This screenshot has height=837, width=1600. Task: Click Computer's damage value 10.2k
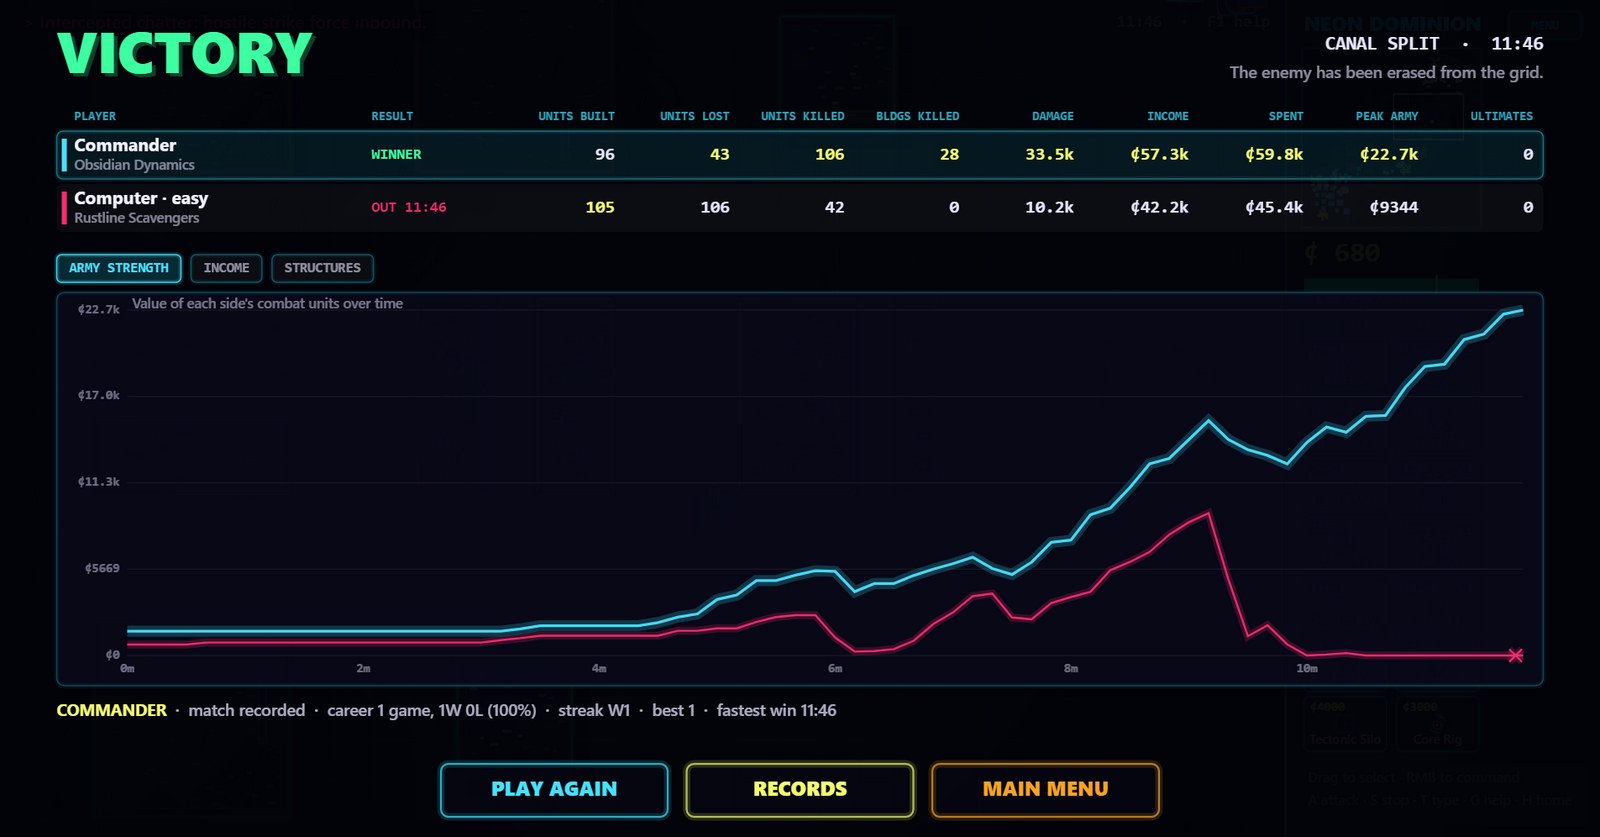(1050, 207)
